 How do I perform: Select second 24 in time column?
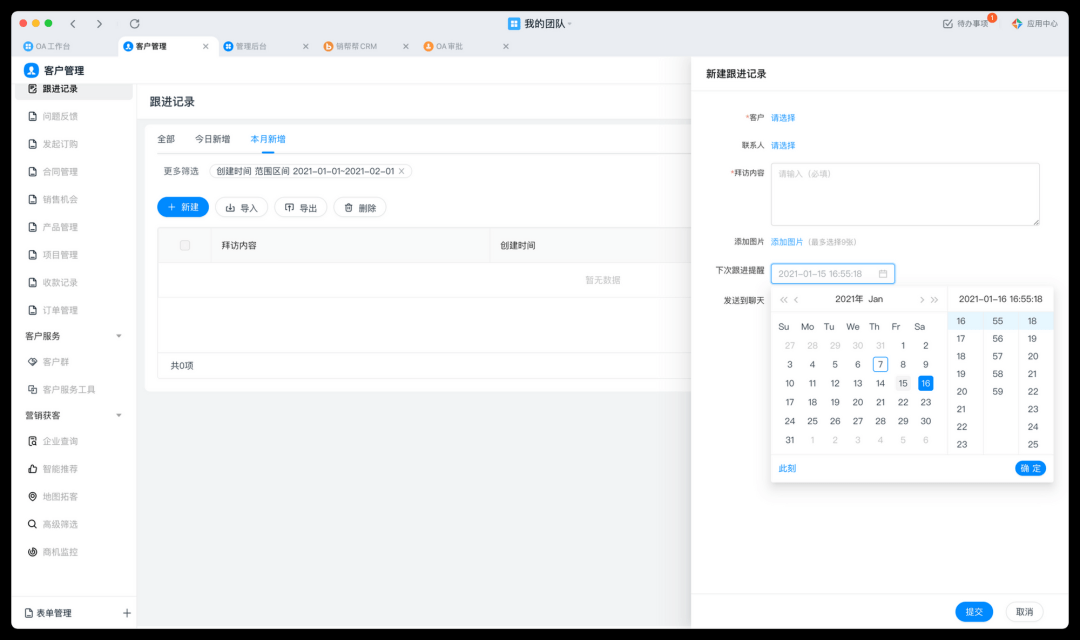pyautogui.click(x=1032, y=426)
